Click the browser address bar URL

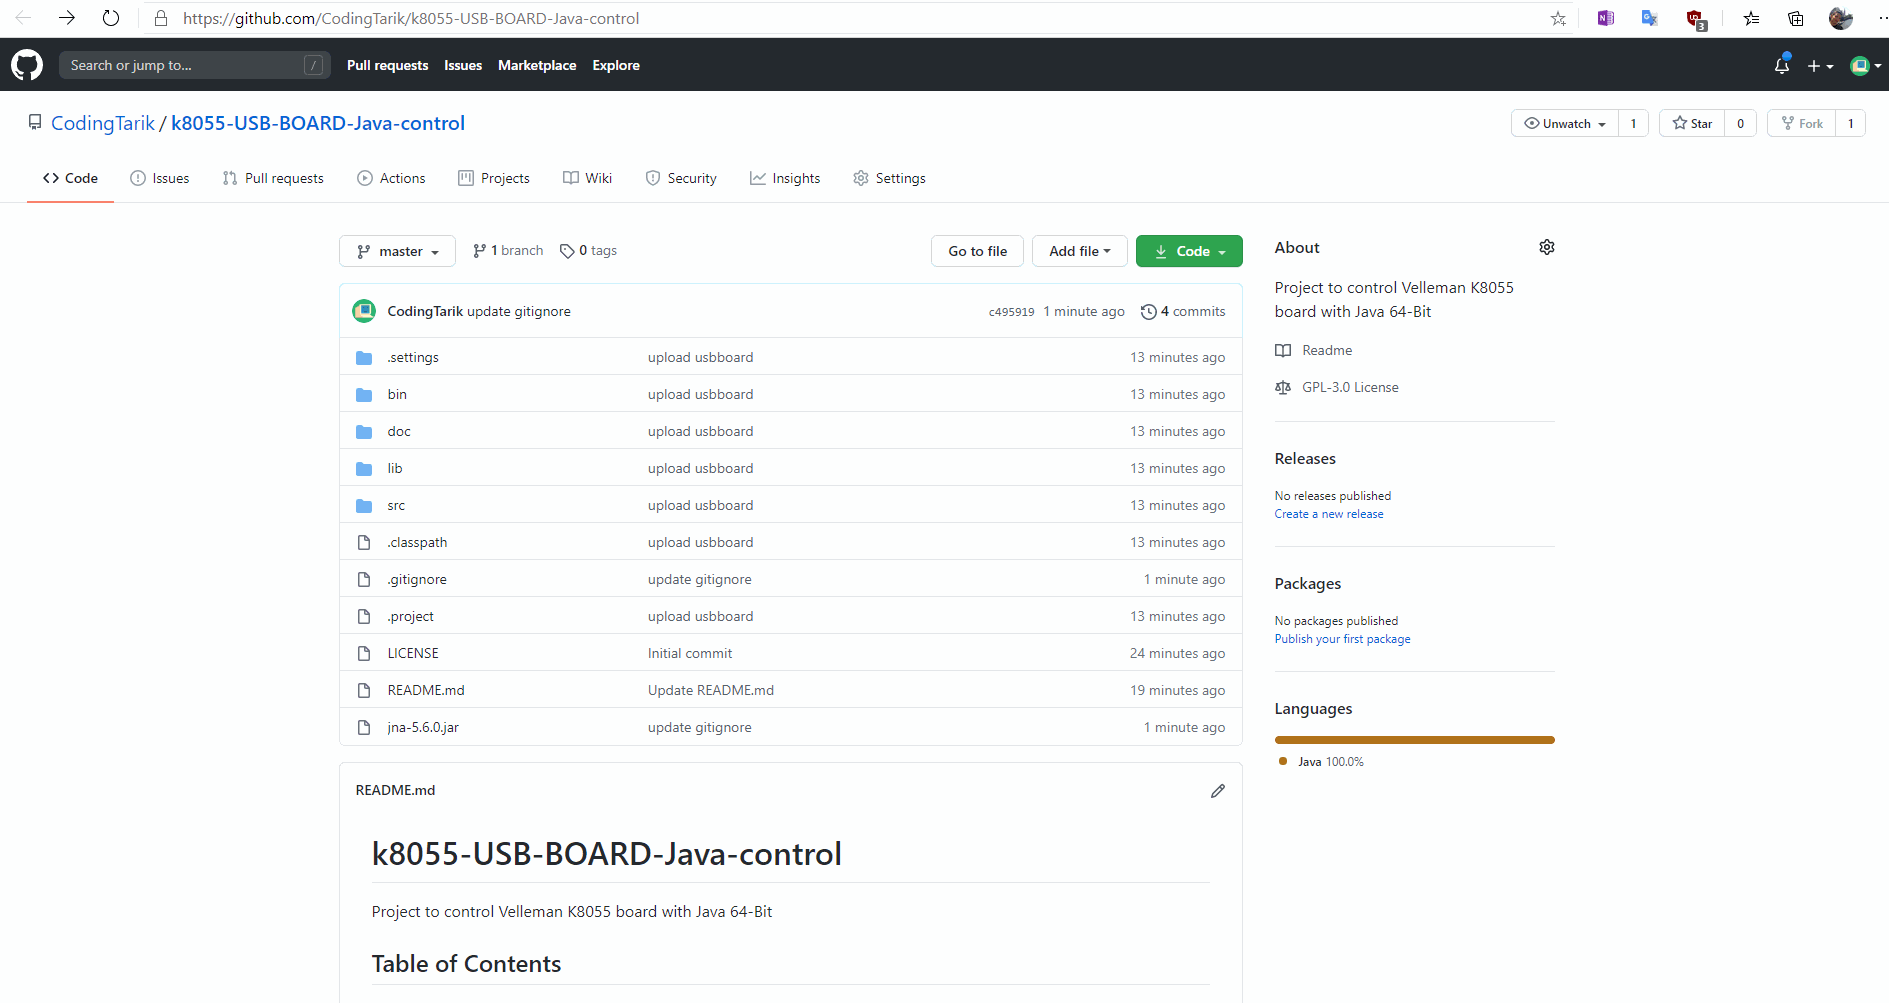click(x=411, y=18)
